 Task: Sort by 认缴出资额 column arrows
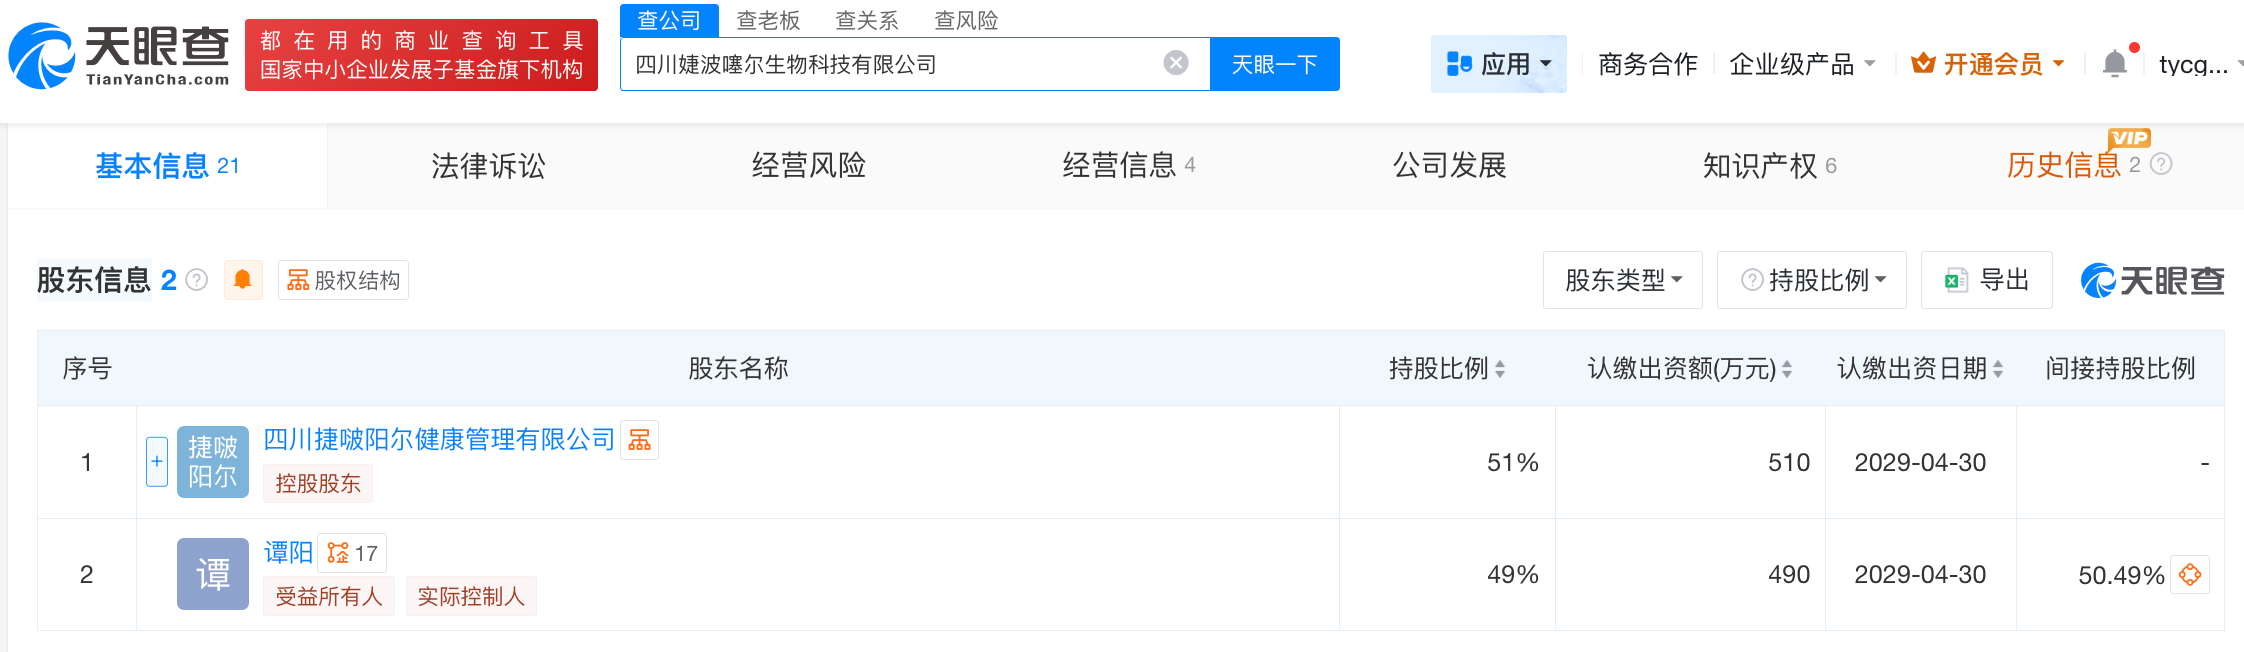click(1787, 369)
